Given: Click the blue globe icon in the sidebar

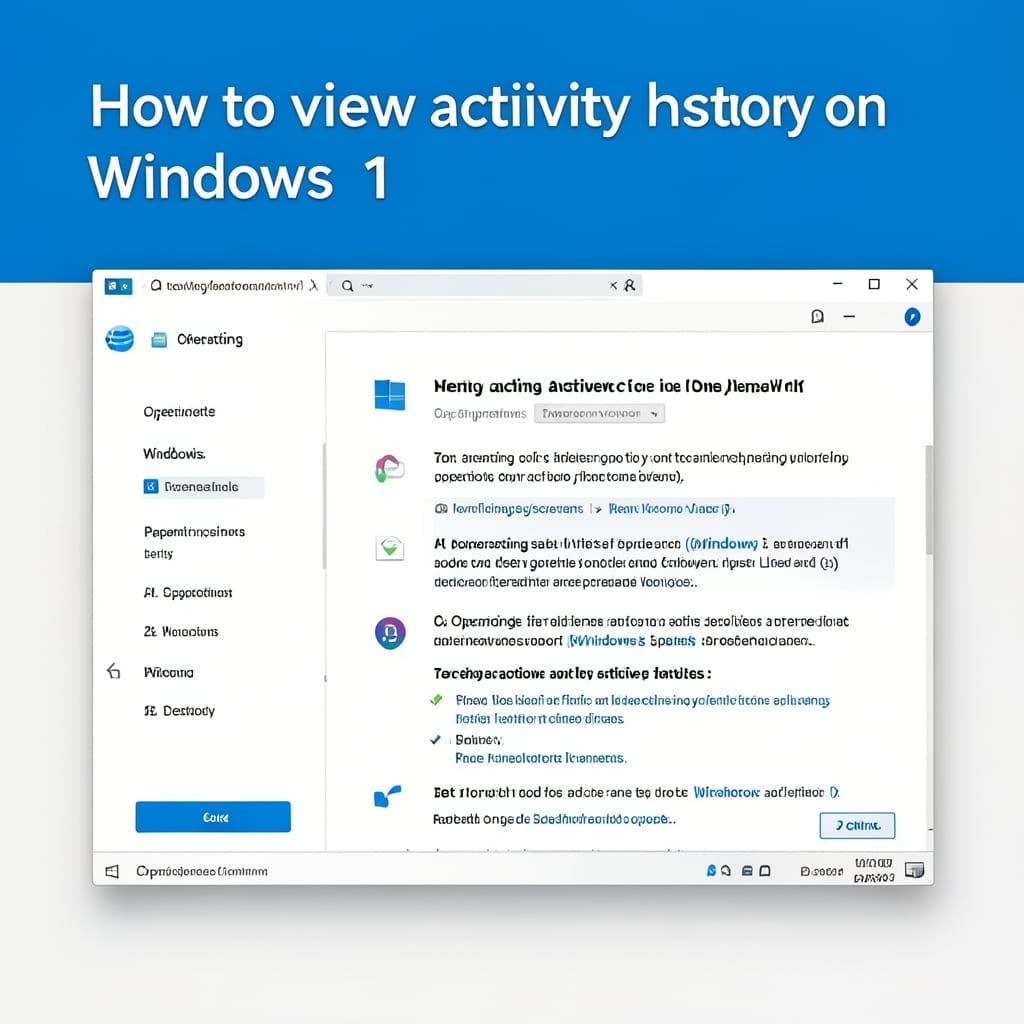Looking at the screenshot, I should 120,339.
